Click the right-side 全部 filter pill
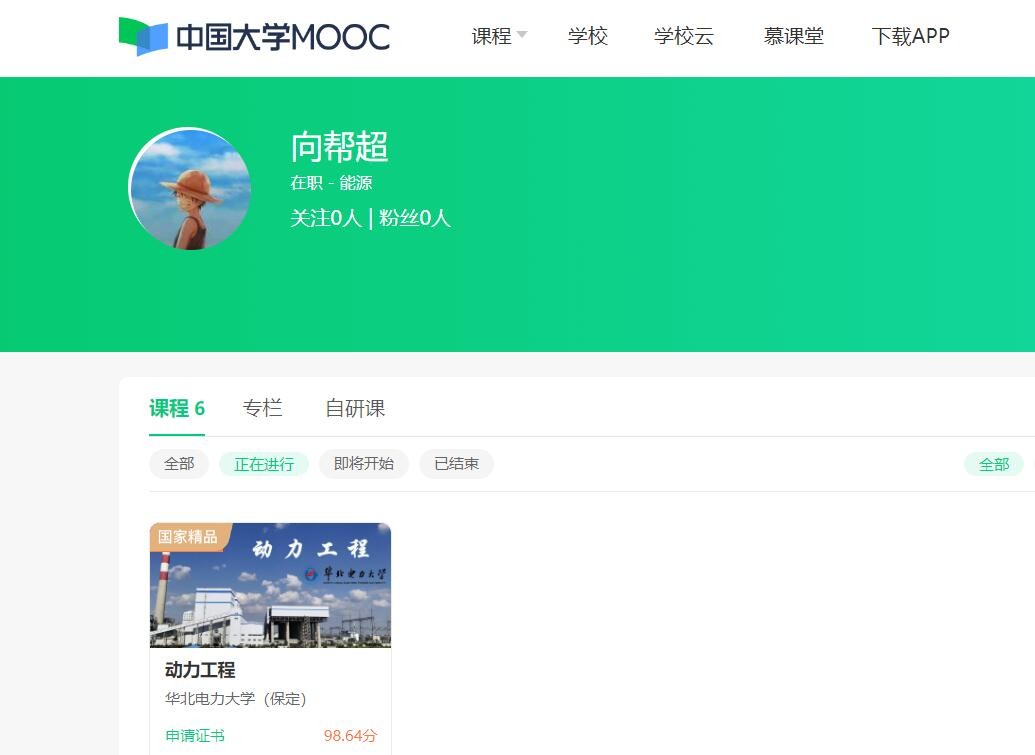 (993, 465)
